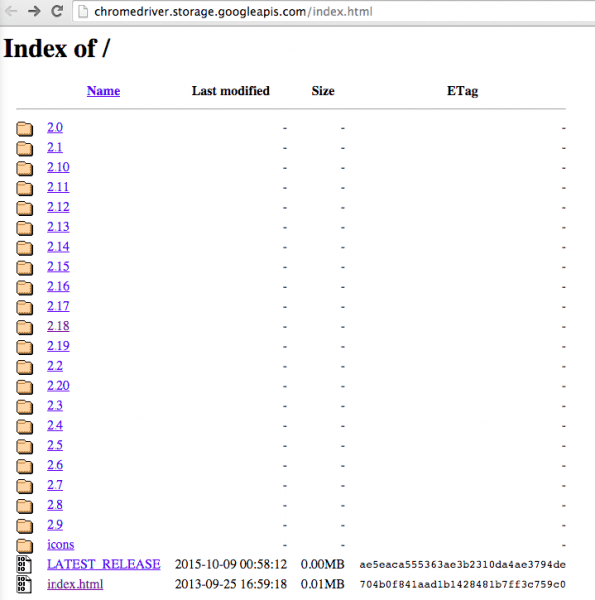Viewport: 595px width, 600px height.
Task: Click the browser reload icon
Action: point(57,11)
